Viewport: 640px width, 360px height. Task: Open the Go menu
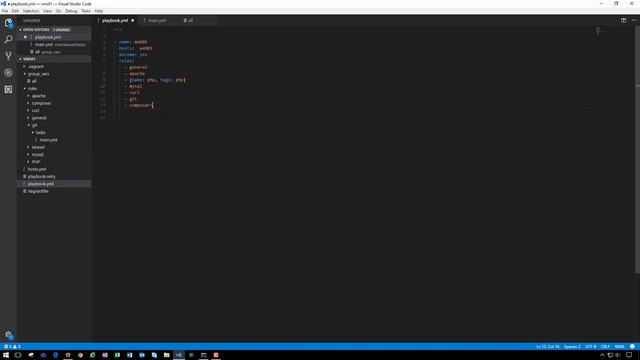pyautogui.click(x=58, y=11)
